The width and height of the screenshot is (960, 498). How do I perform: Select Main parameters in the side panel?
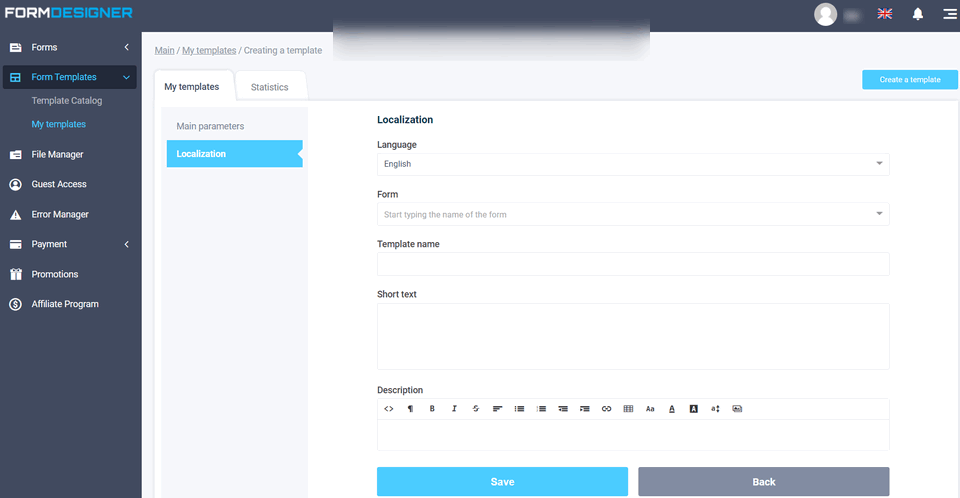[x=210, y=126]
